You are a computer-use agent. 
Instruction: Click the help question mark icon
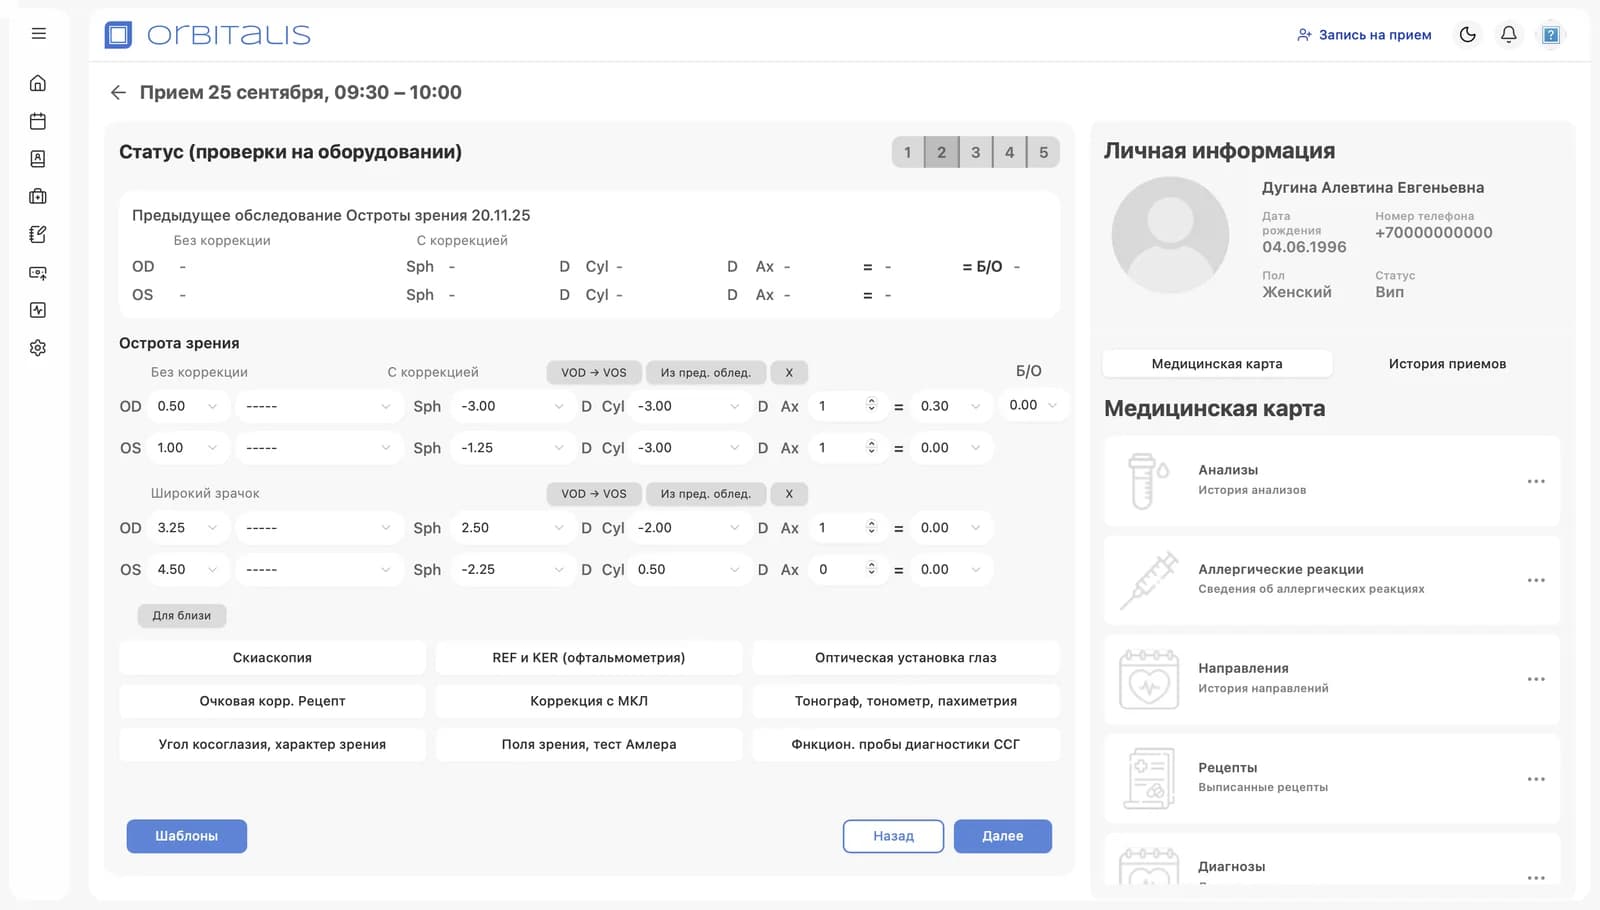point(1551,35)
